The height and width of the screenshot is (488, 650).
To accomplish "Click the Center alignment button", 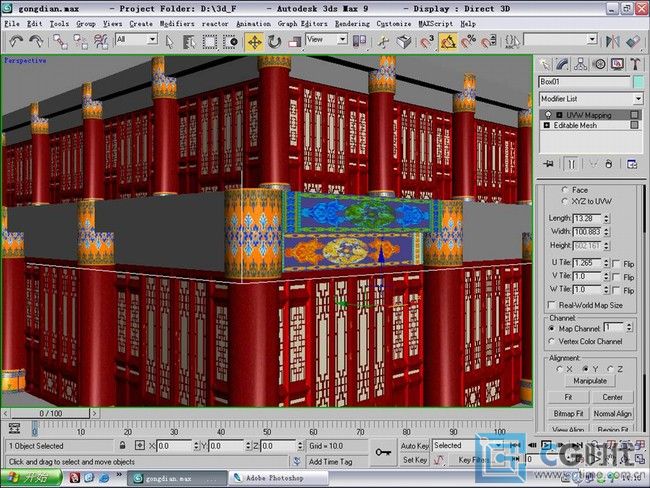I will (612, 397).
